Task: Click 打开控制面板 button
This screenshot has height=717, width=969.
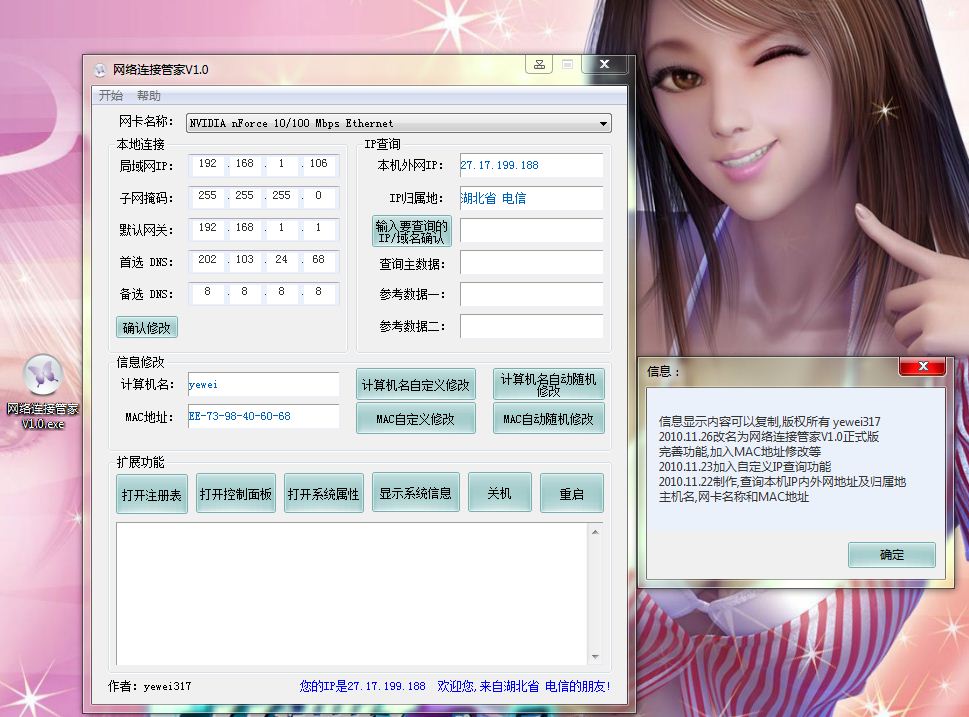Action: [235, 494]
